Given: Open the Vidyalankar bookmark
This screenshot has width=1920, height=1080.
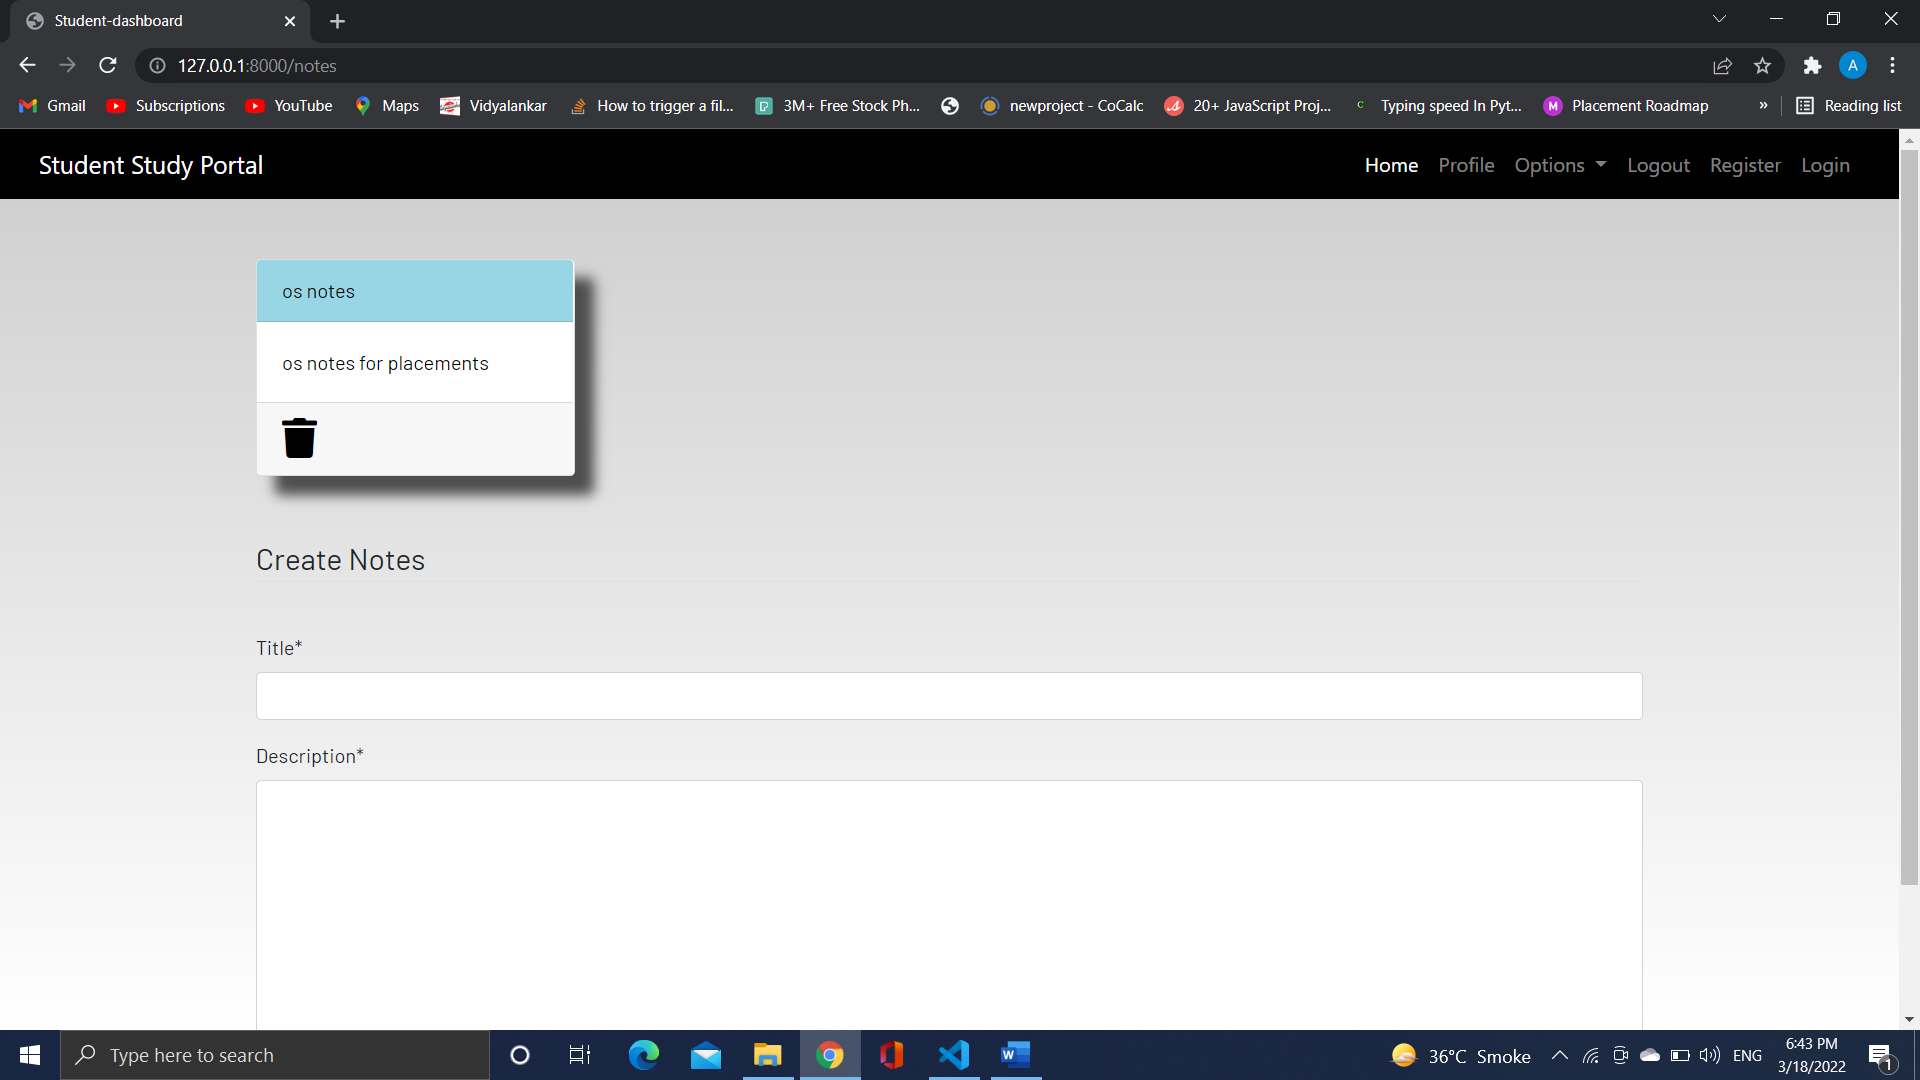Looking at the screenshot, I should (x=494, y=106).
